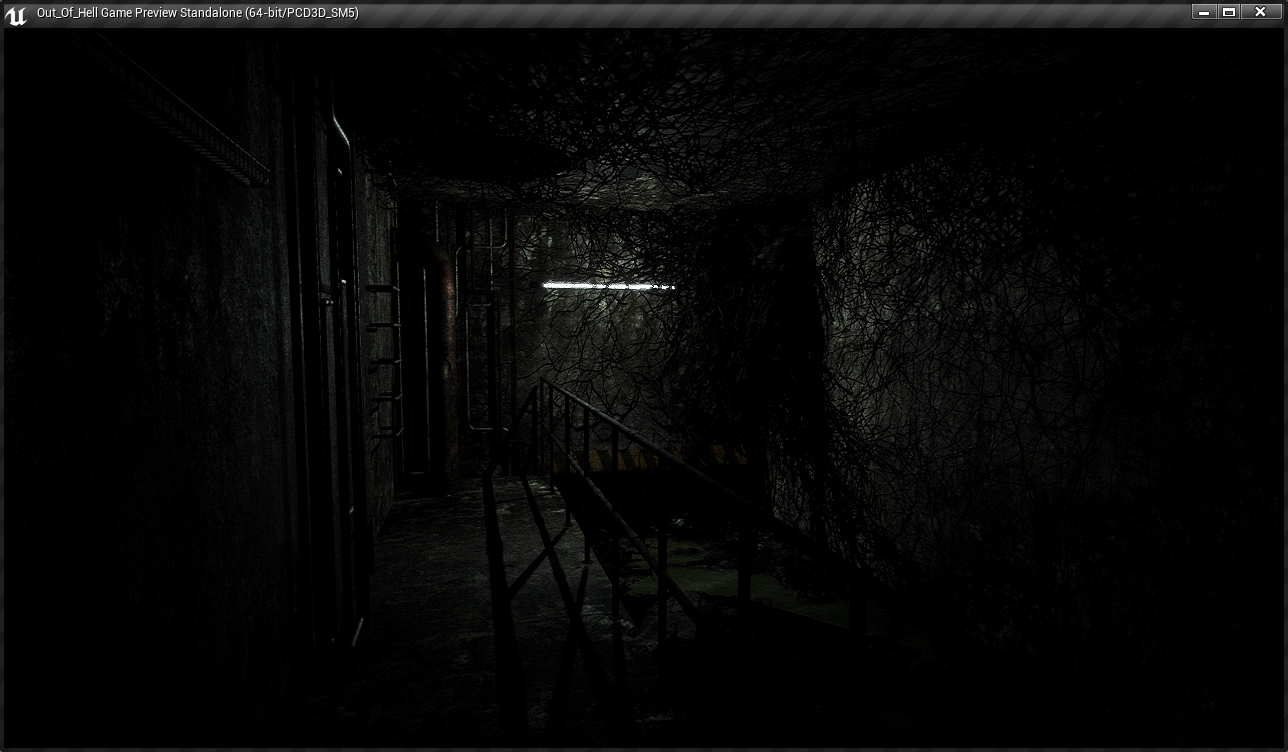Click the glowing fluorescent light tube

pyautogui.click(x=607, y=286)
